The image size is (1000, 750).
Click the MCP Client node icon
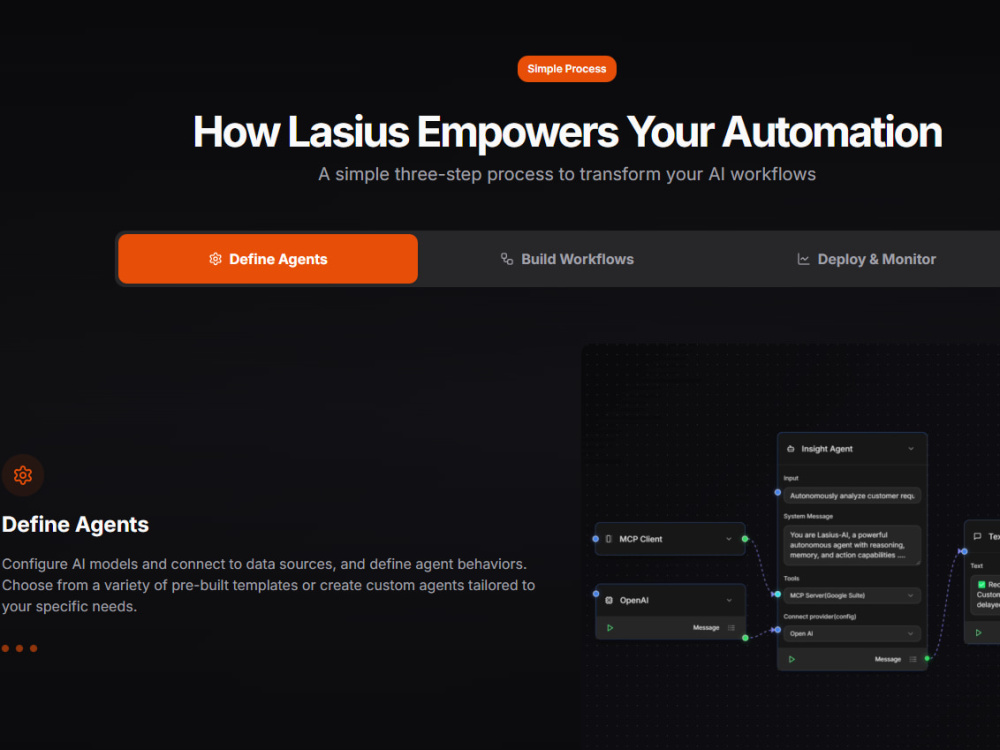[x=608, y=539]
